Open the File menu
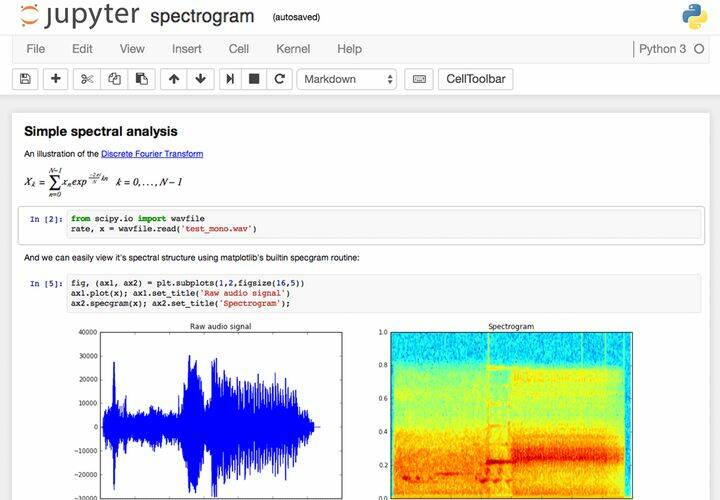The width and height of the screenshot is (720, 500). coord(36,49)
